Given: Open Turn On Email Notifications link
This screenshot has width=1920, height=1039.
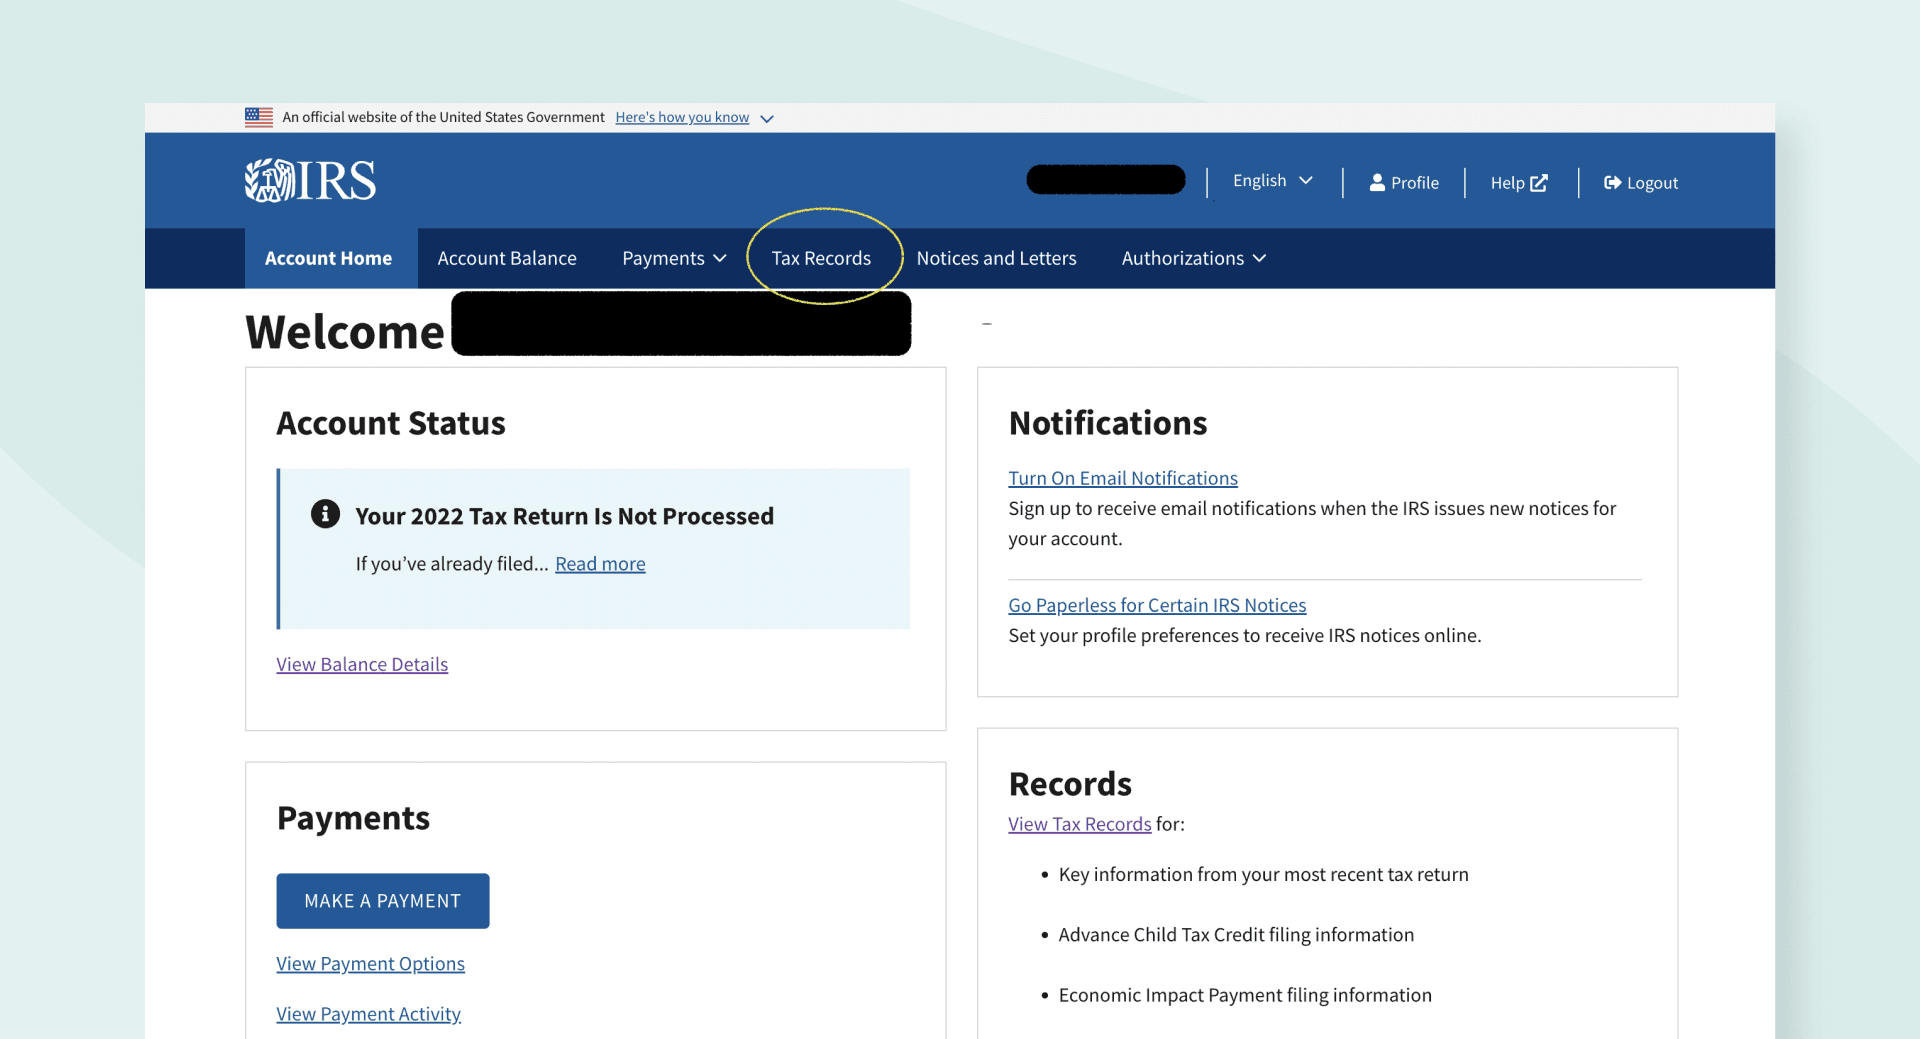Looking at the screenshot, I should tap(1123, 478).
